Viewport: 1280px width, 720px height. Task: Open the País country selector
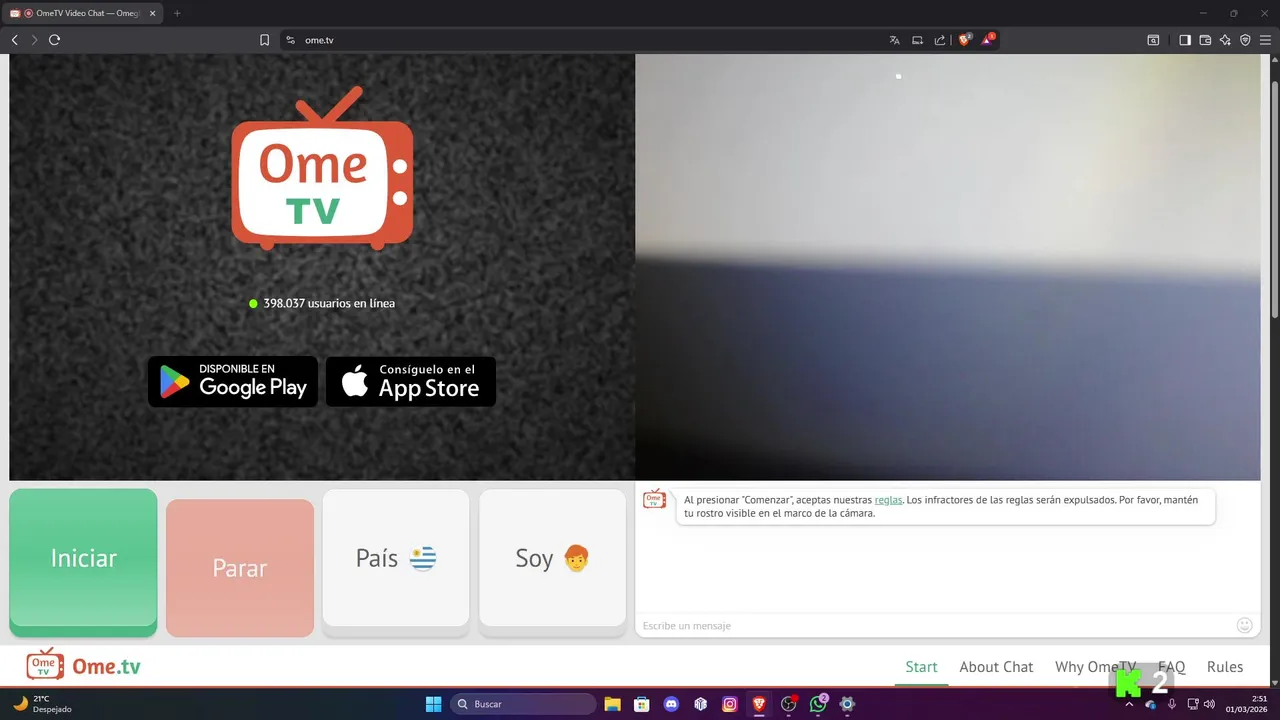(x=396, y=559)
